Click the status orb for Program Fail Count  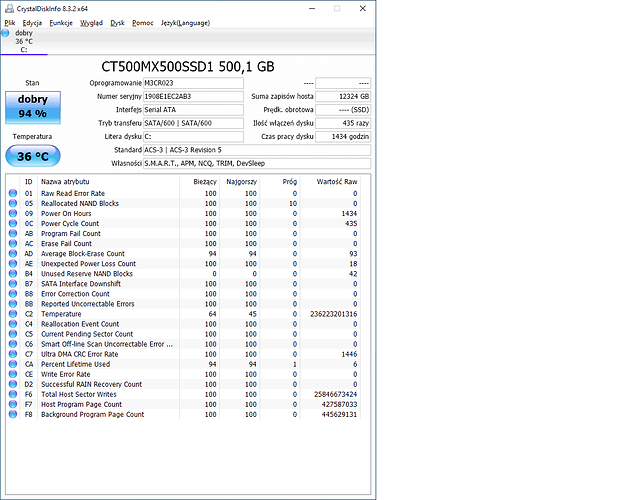[x=13, y=233]
